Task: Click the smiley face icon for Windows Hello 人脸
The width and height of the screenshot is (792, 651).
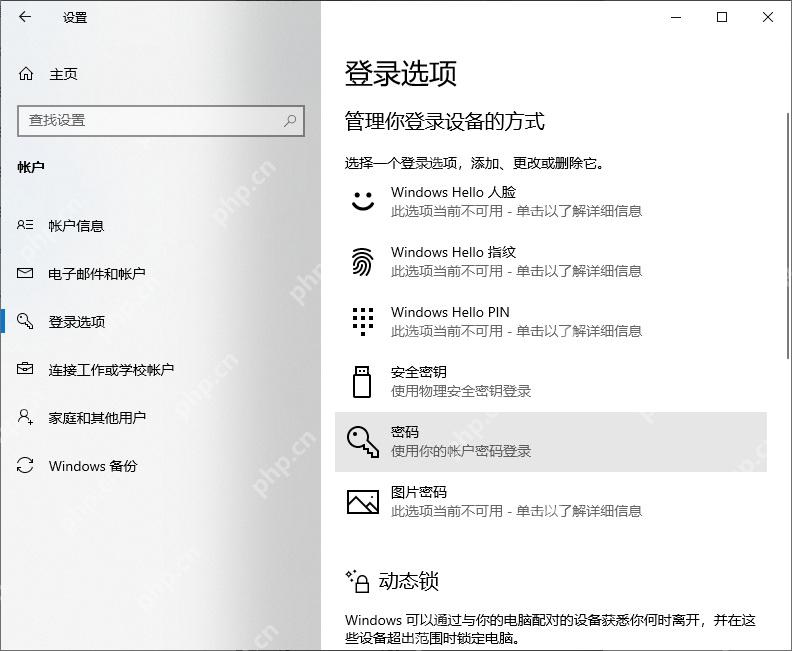Action: coord(363,201)
